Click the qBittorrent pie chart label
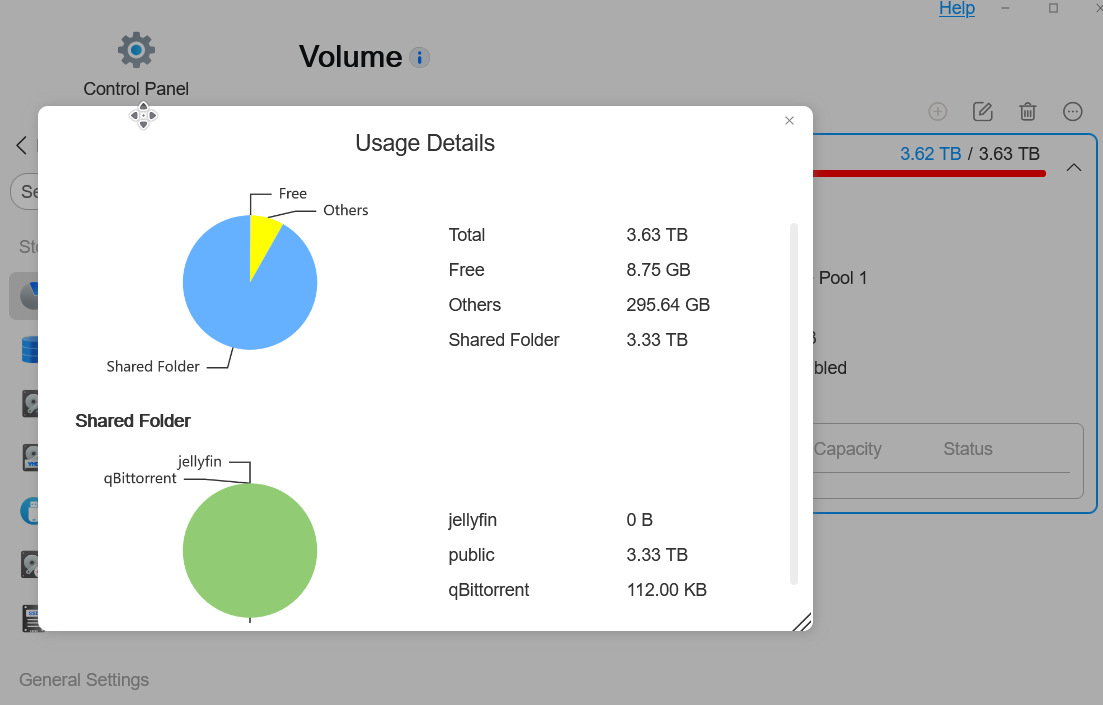 pyautogui.click(x=140, y=478)
